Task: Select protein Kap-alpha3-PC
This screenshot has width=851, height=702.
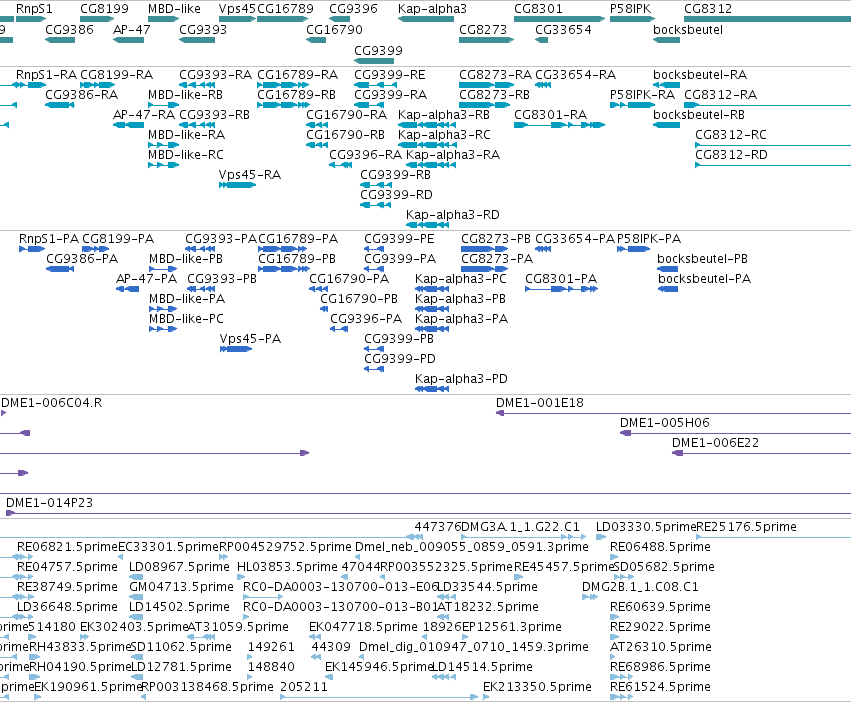Action: 461,279
